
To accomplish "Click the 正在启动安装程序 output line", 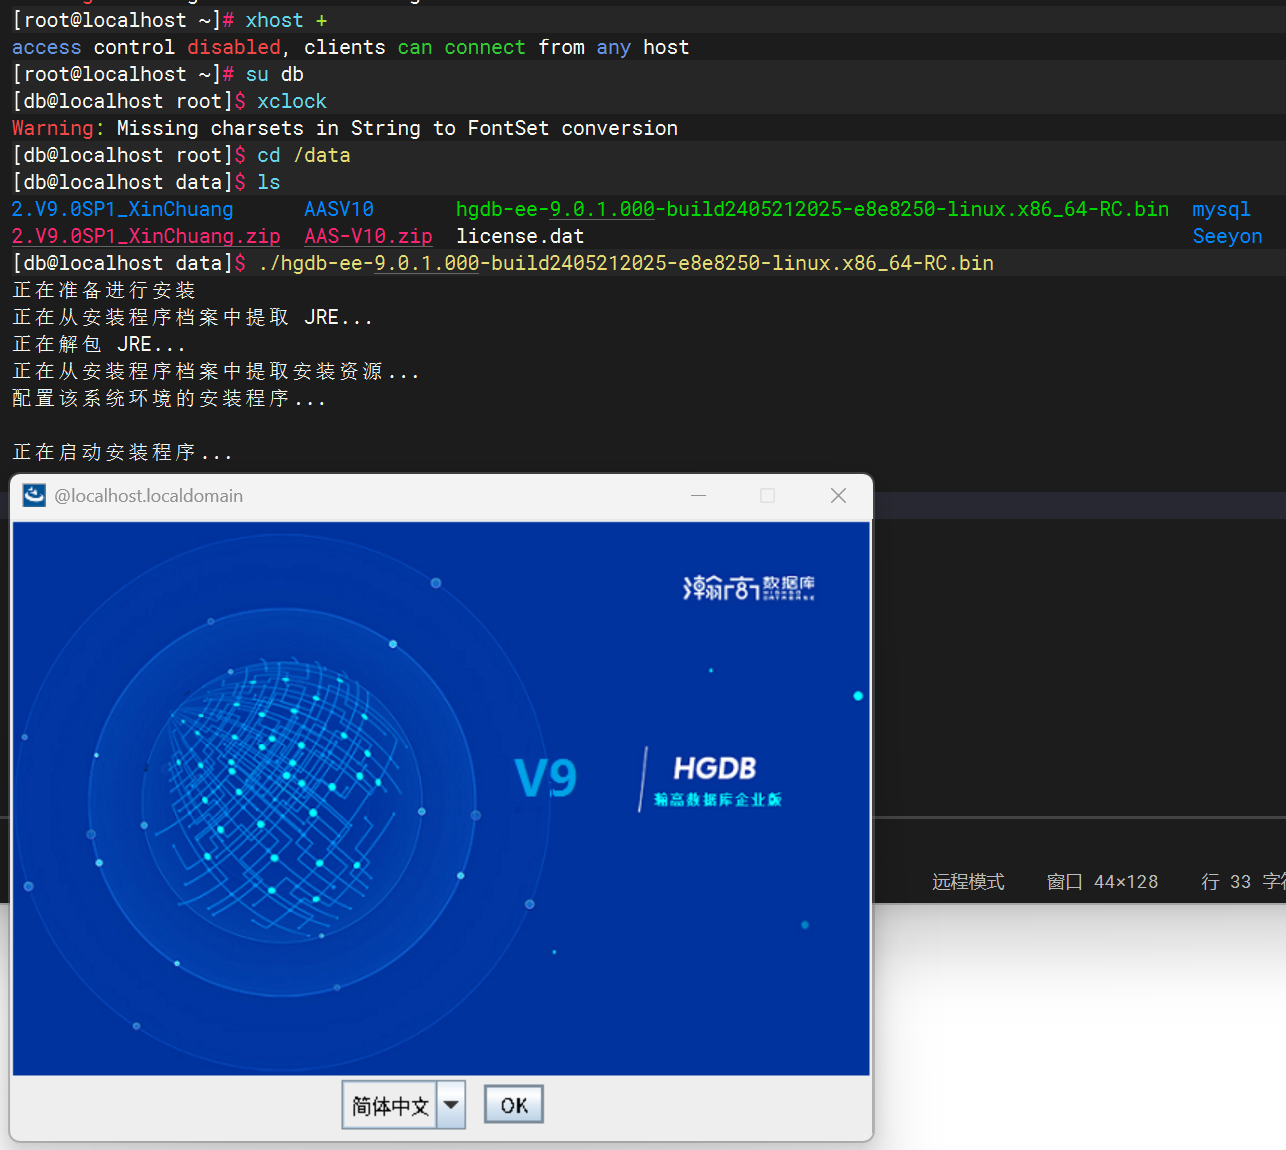I will click(122, 452).
